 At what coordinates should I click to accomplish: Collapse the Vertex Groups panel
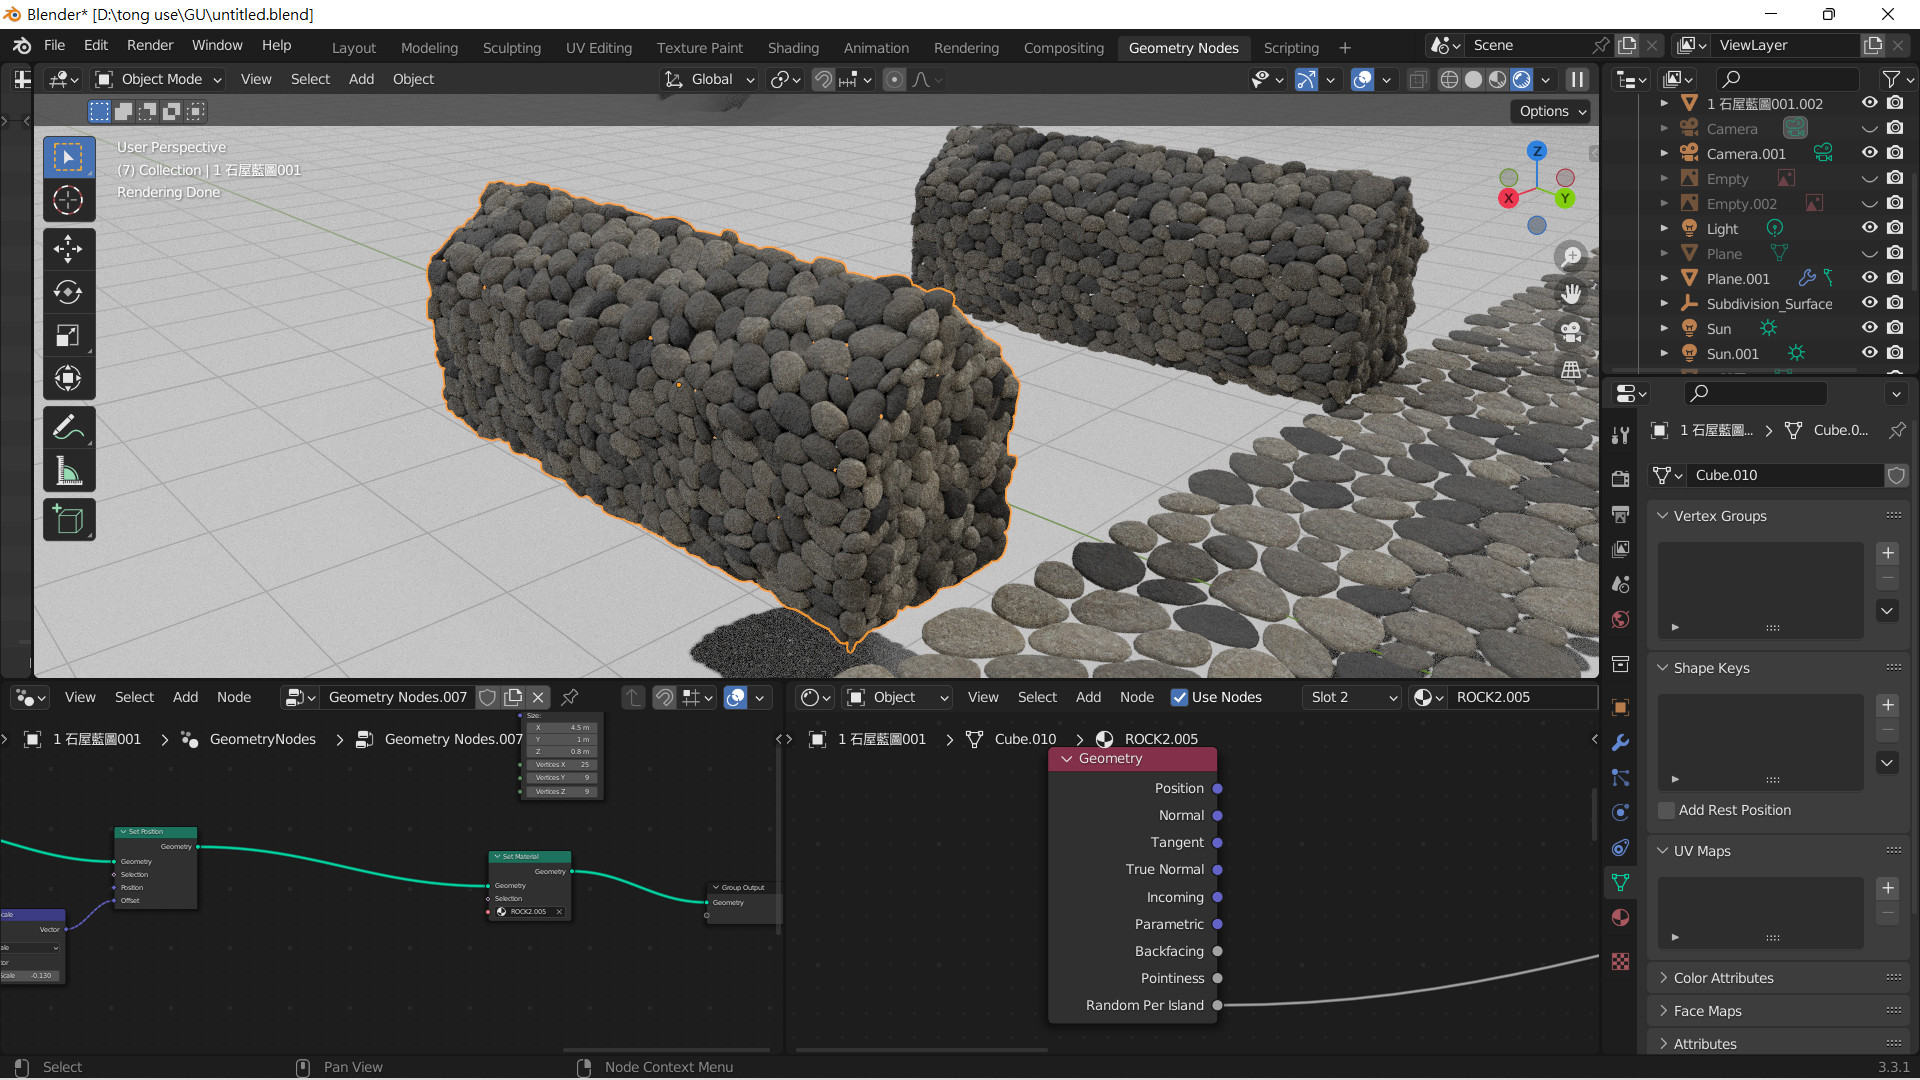(x=1662, y=516)
